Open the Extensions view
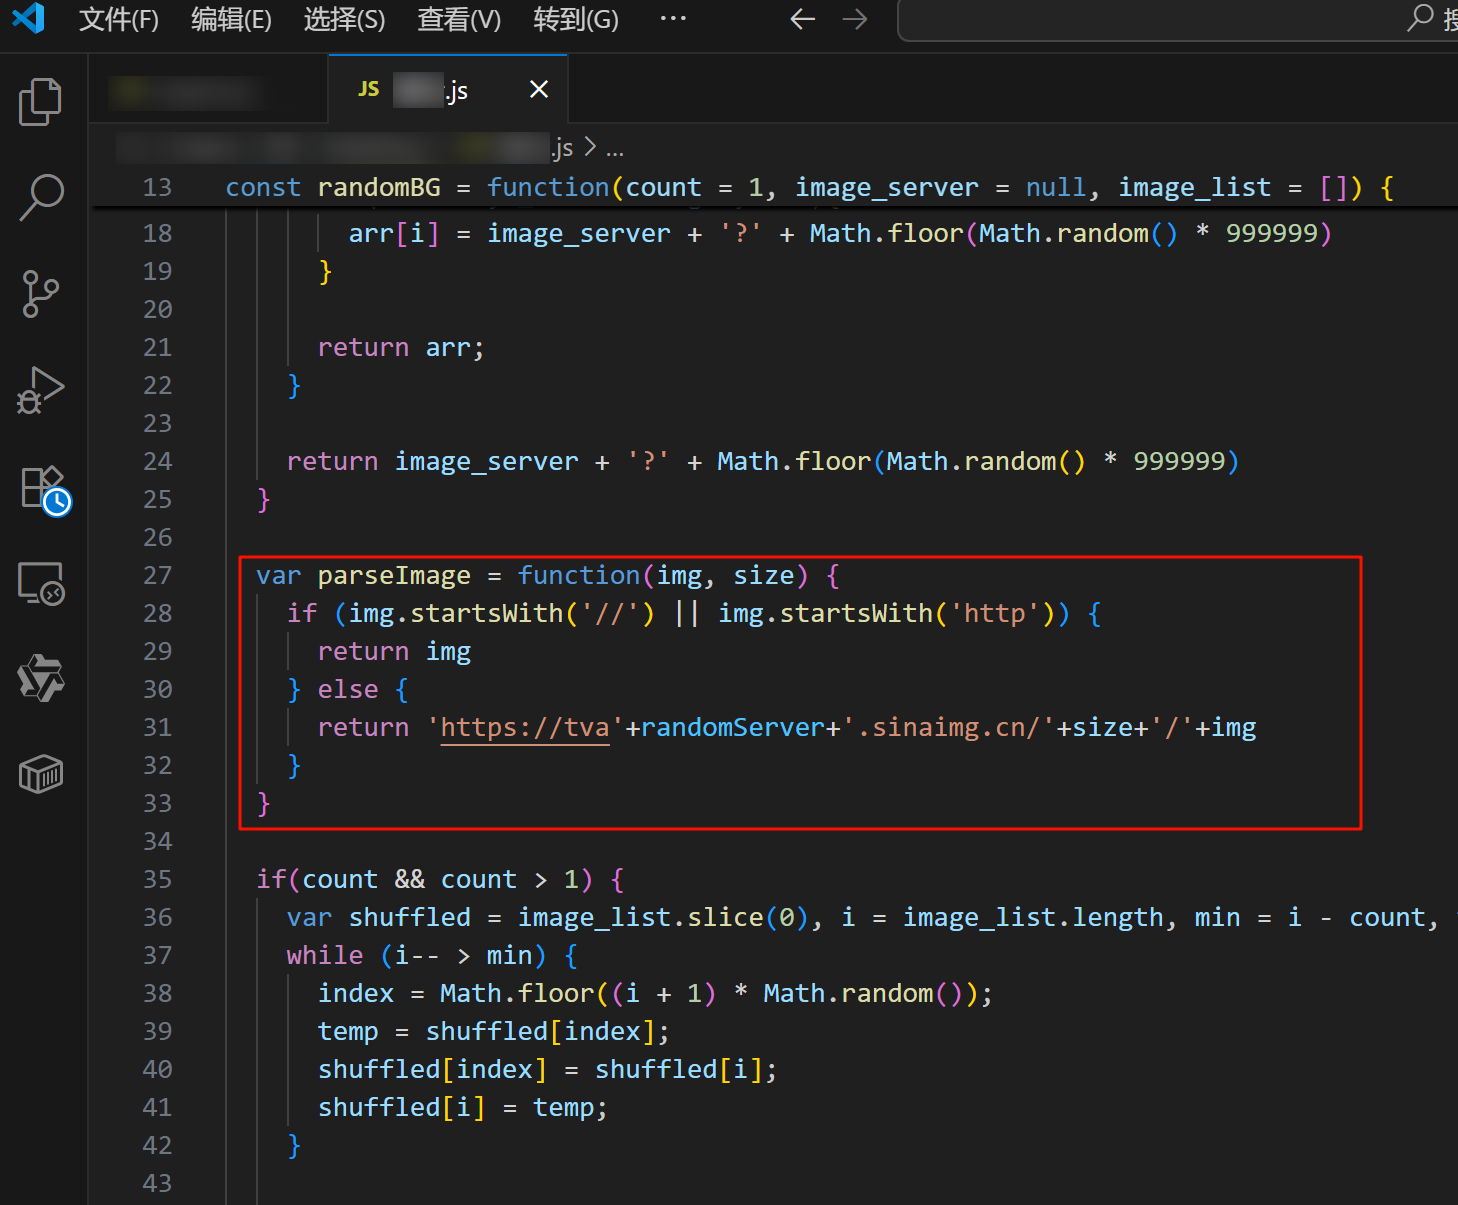Viewport: 1458px width, 1205px height. pyautogui.click(x=44, y=490)
